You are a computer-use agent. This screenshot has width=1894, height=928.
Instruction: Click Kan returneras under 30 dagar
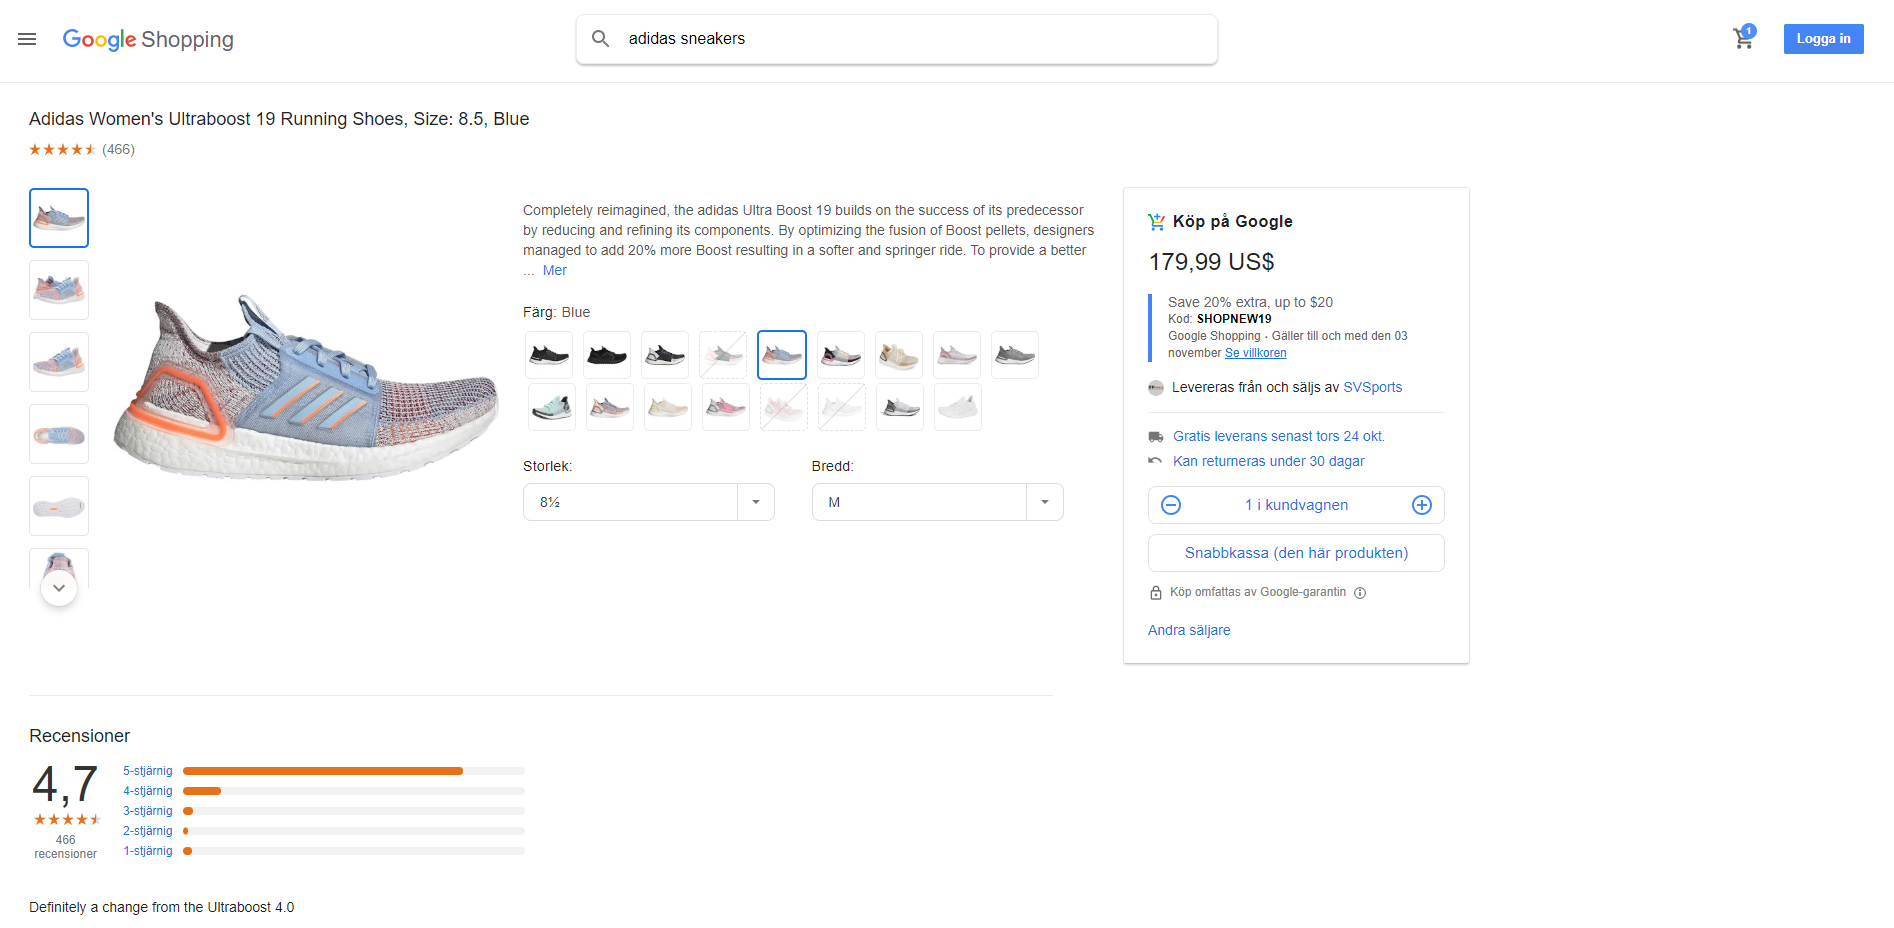tap(1269, 461)
